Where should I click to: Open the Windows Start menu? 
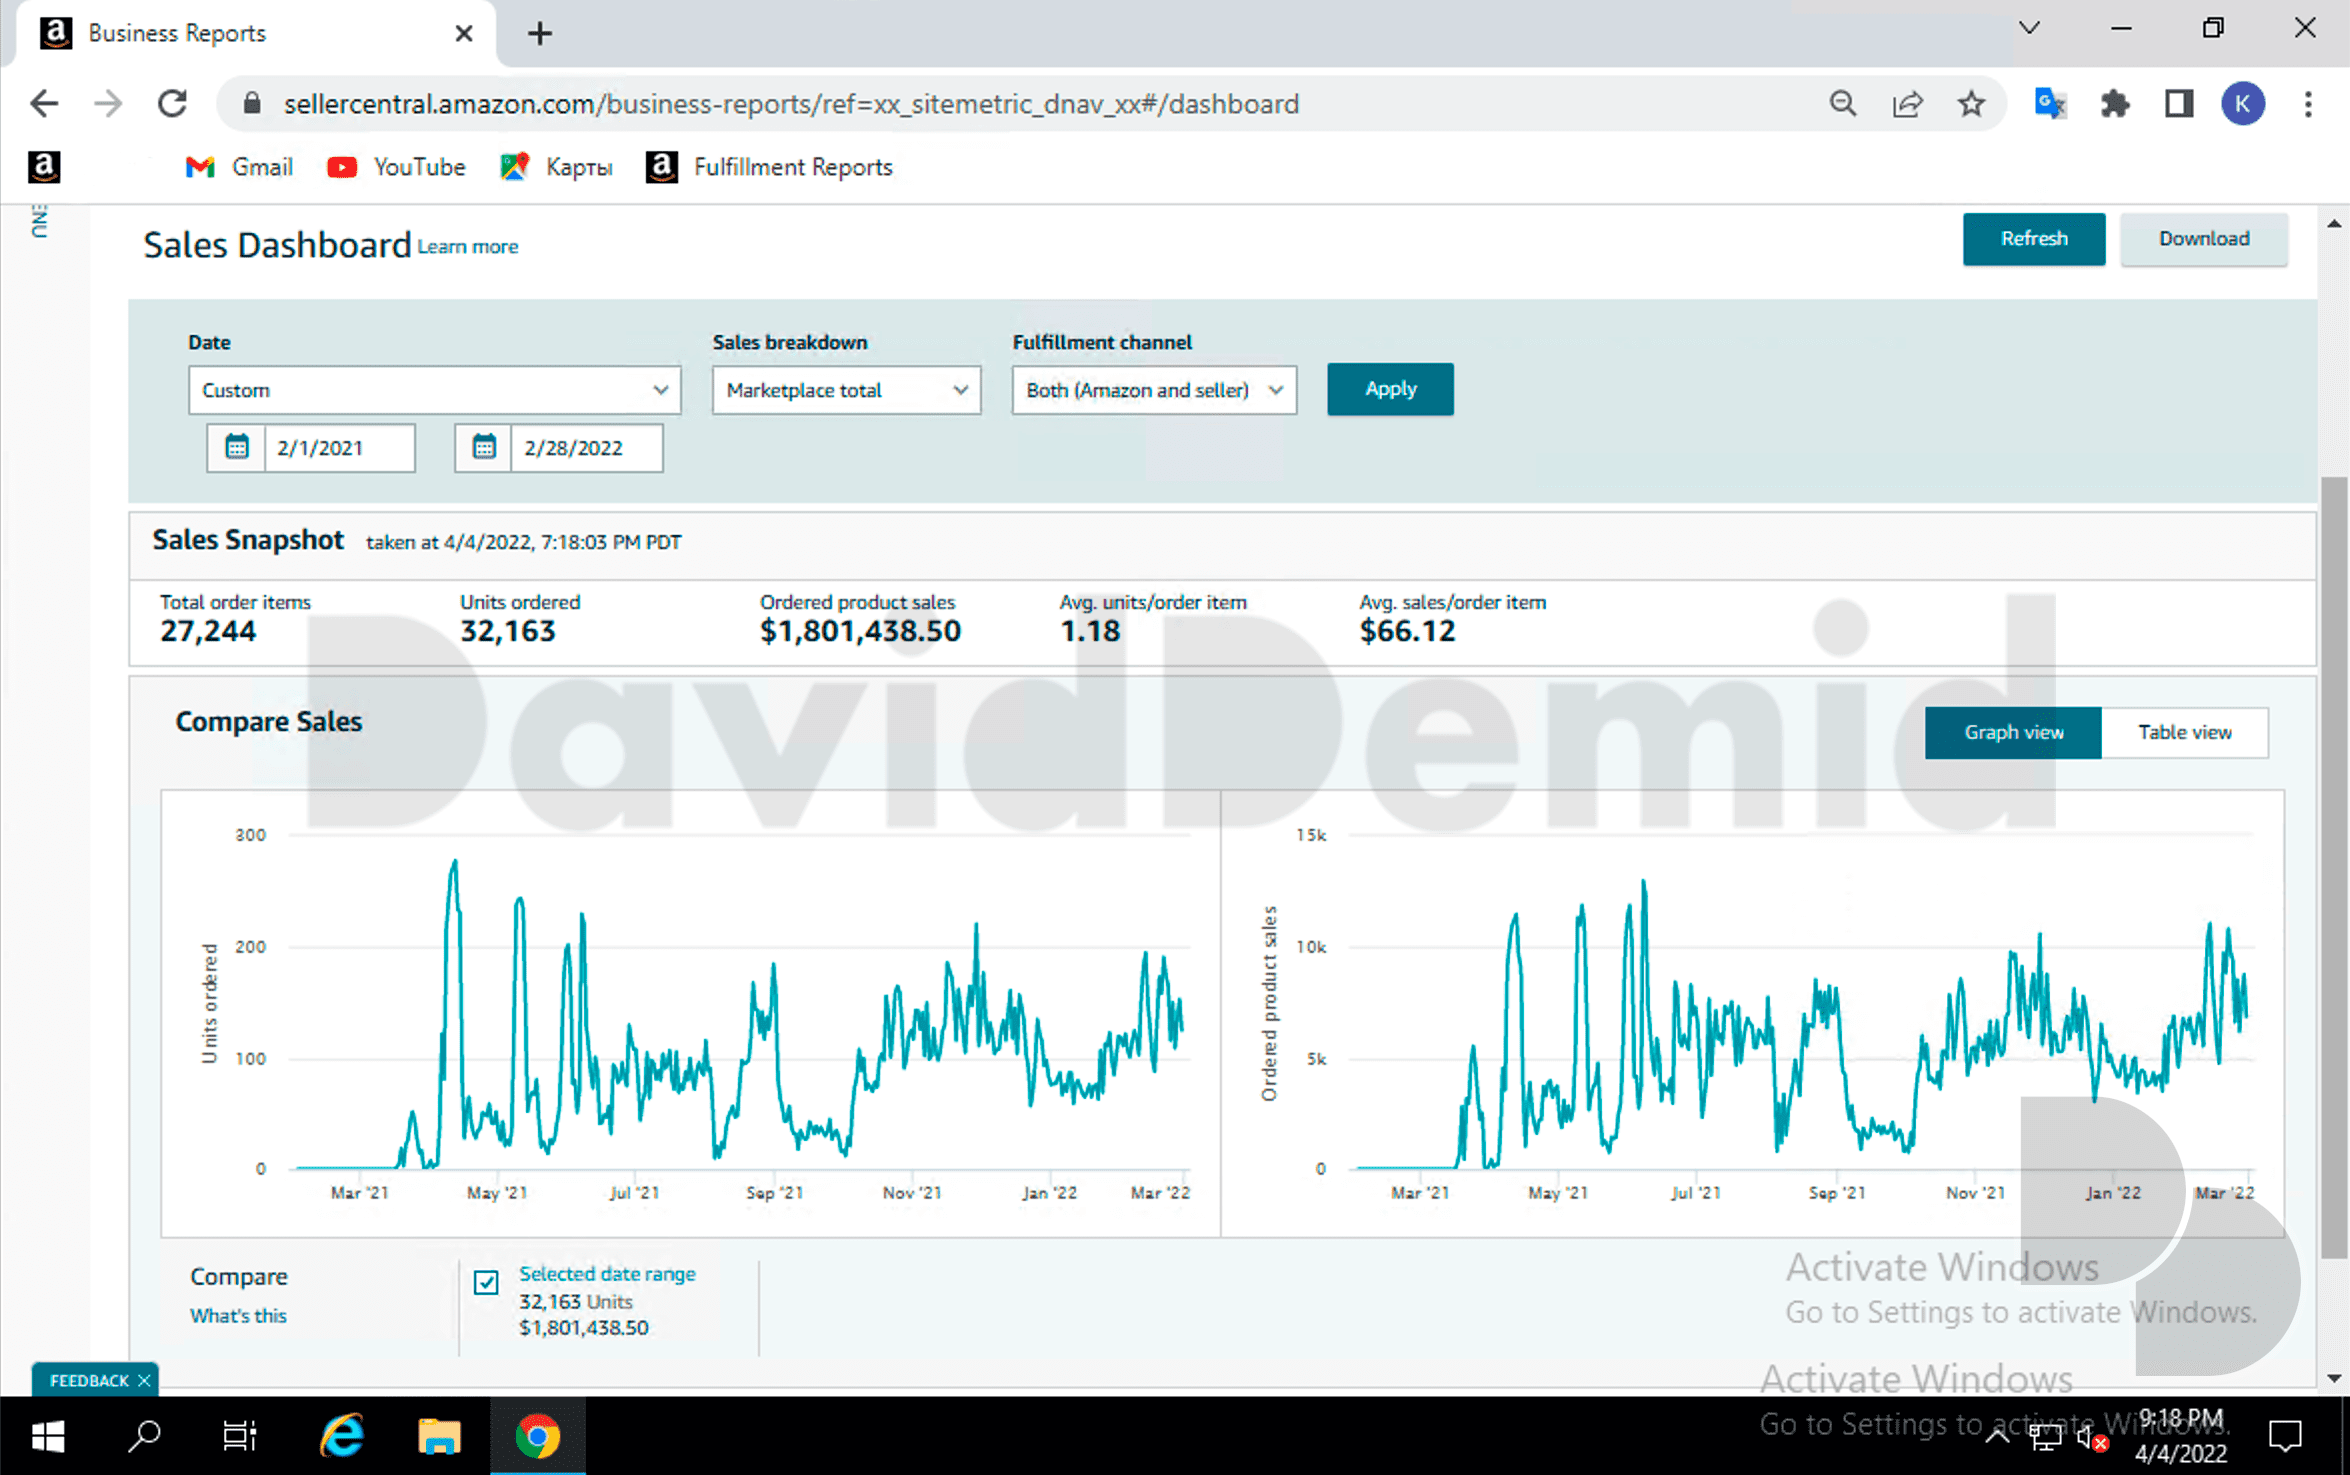[47, 1436]
